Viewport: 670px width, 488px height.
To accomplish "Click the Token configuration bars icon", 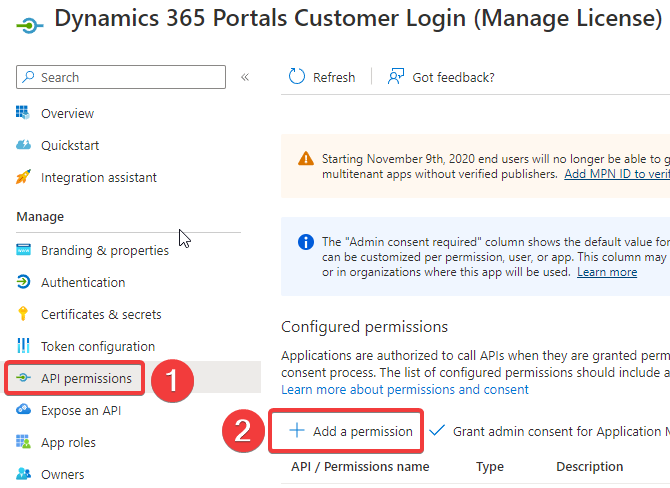I will tap(23, 346).
